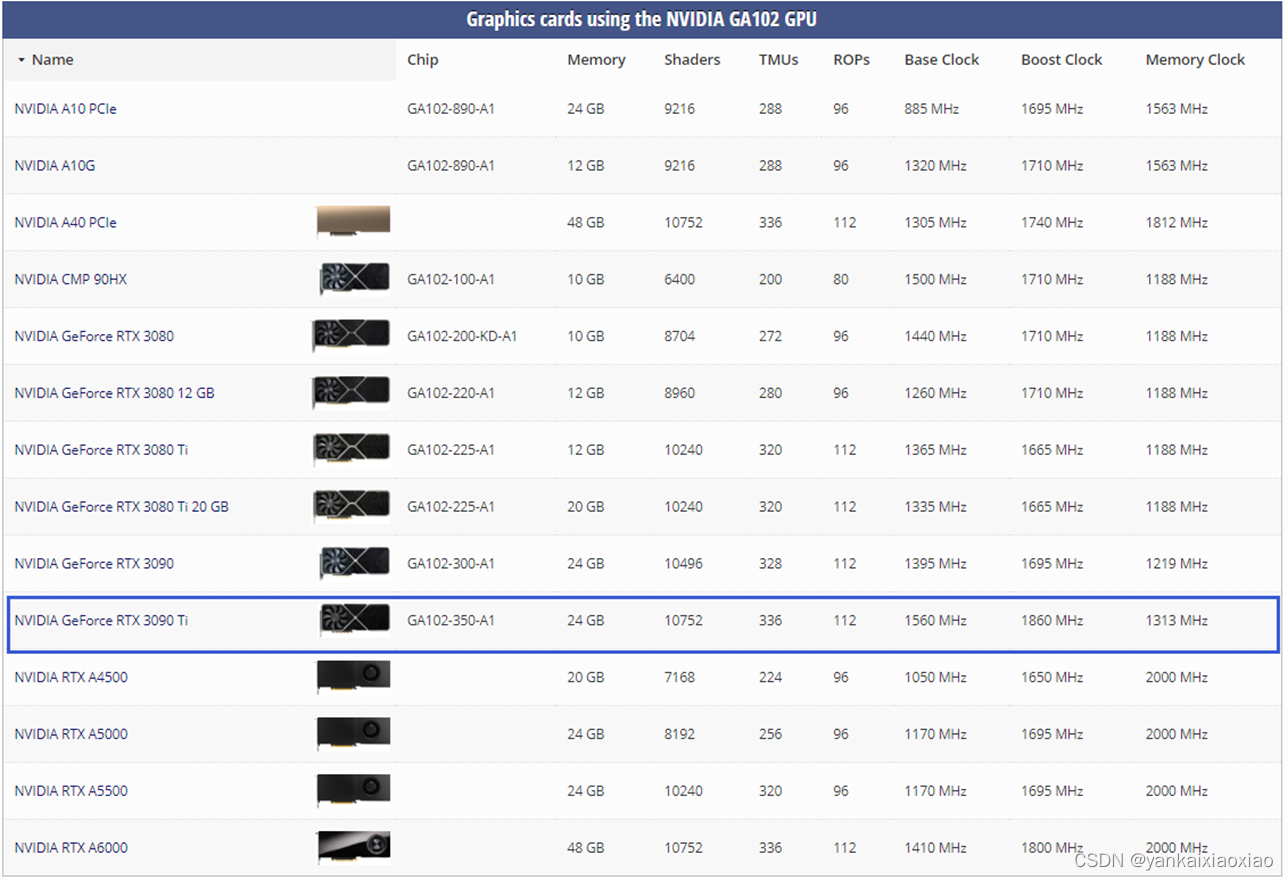Click the 1050 MHz base clock value
This screenshot has width=1288, height=880.
pos(935,678)
